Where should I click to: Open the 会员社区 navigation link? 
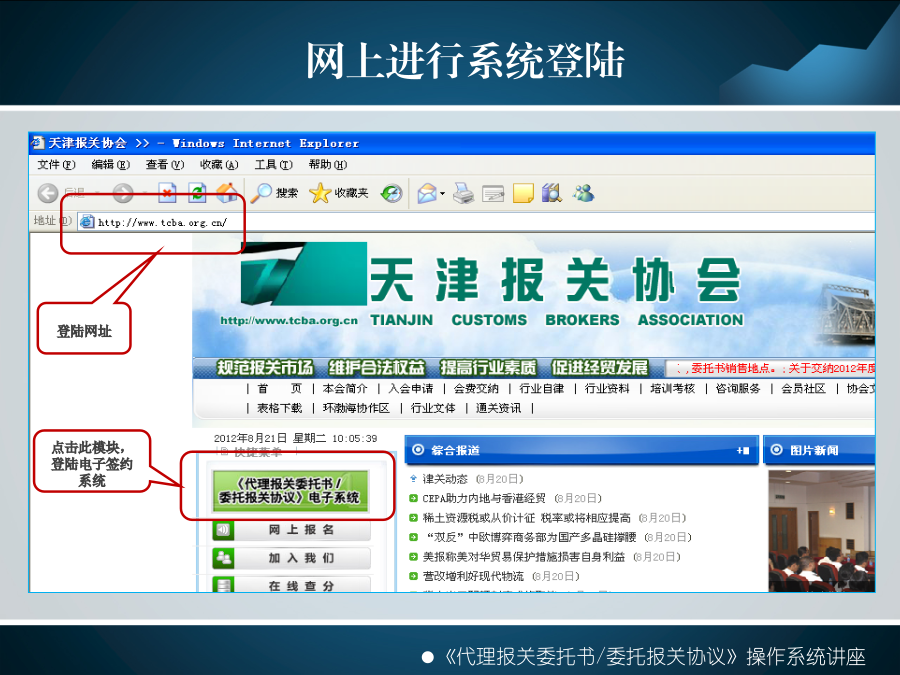click(804, 389)
